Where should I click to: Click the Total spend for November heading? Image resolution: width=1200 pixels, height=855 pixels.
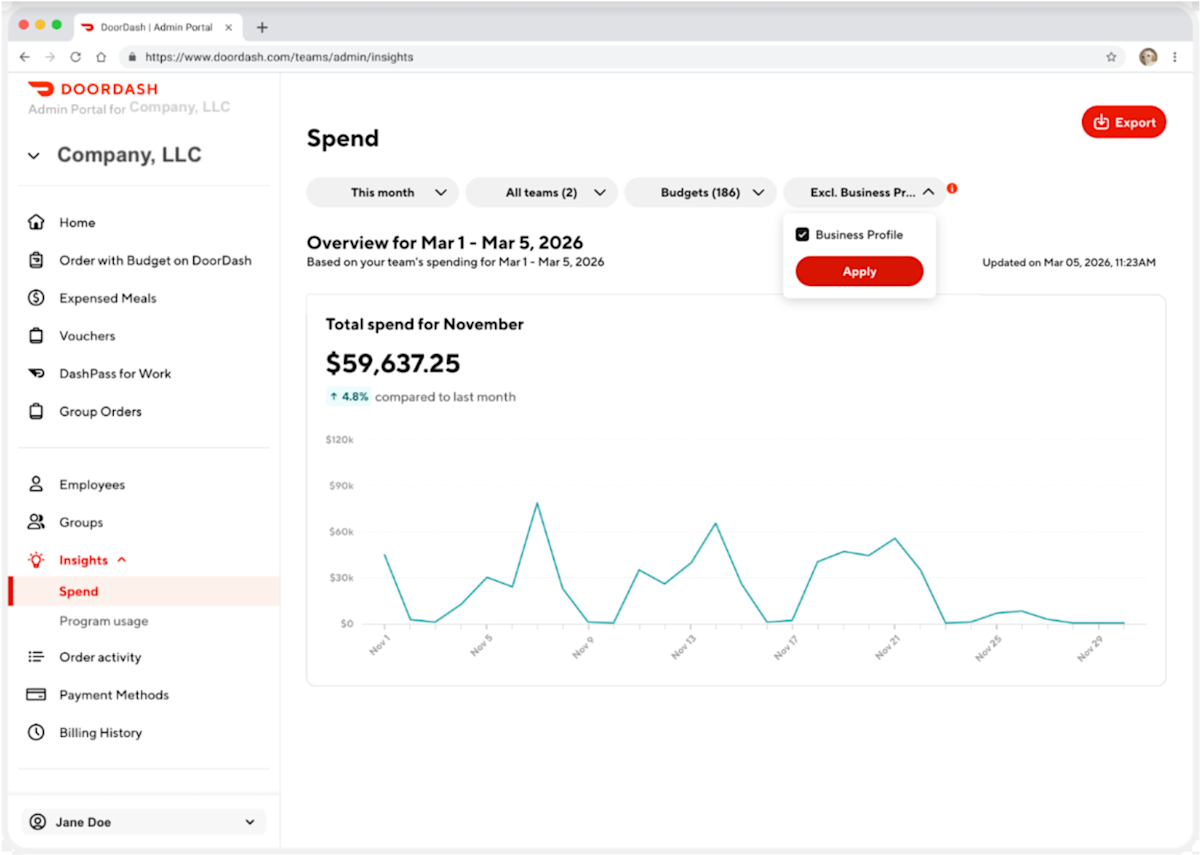tap(425, 324)
